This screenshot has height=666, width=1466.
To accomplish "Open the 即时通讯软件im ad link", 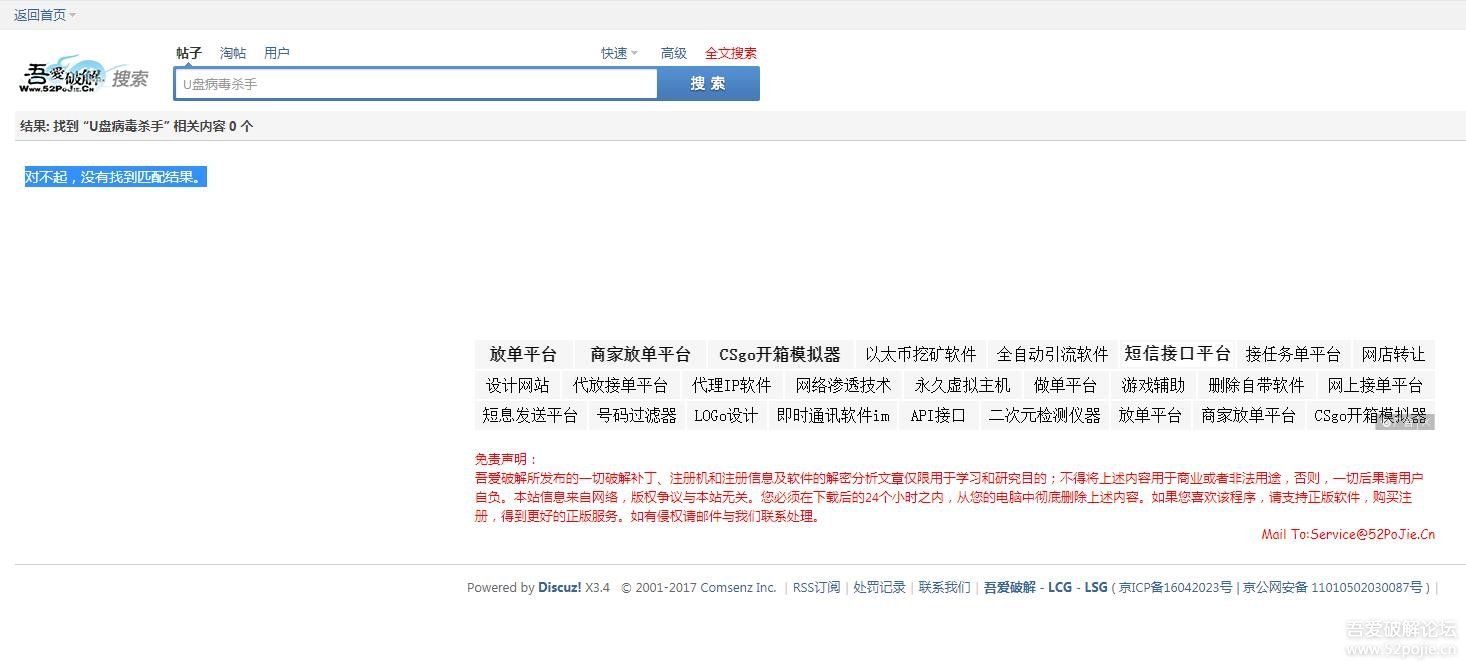I will pos(833,415).
